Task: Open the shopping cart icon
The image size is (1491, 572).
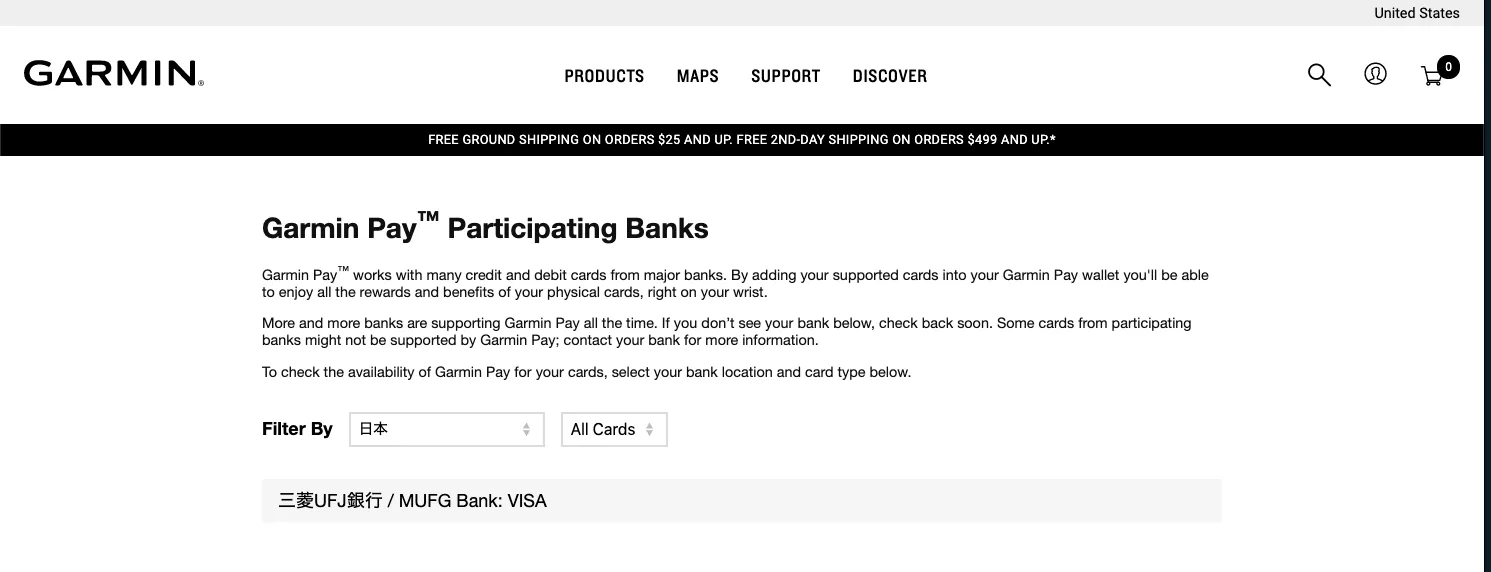Action: [1431, 77]
